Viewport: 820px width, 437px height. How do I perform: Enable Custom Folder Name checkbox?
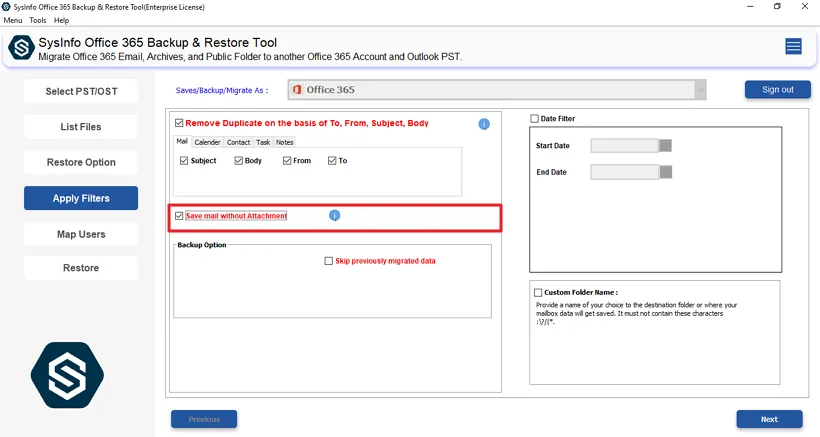[537, 292]
